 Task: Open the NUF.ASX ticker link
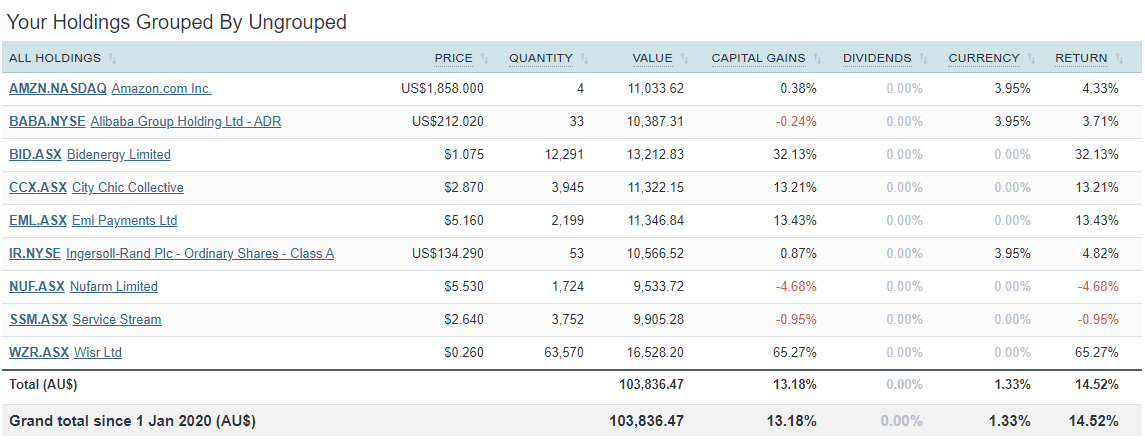click(x=37, y=287)
